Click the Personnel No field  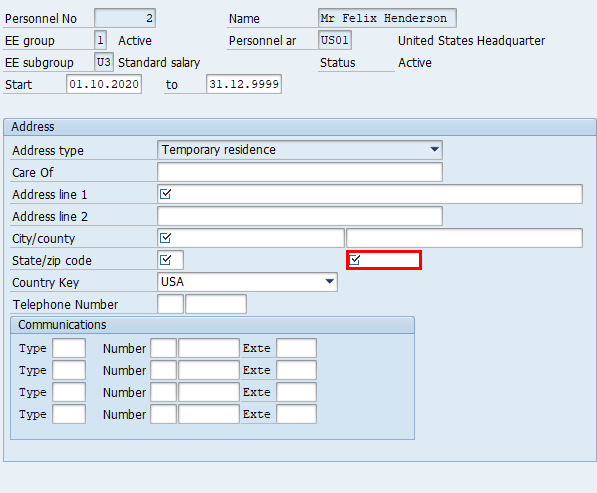(x=125, y=18)
